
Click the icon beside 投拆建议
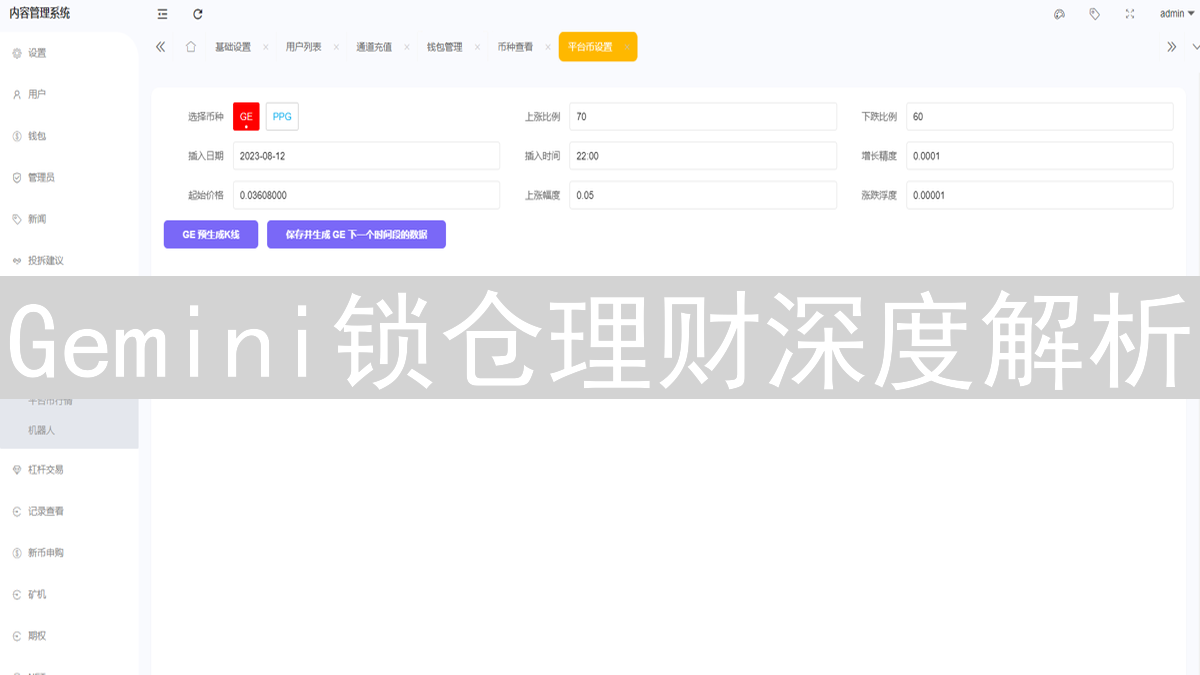(x=17, y=260)
